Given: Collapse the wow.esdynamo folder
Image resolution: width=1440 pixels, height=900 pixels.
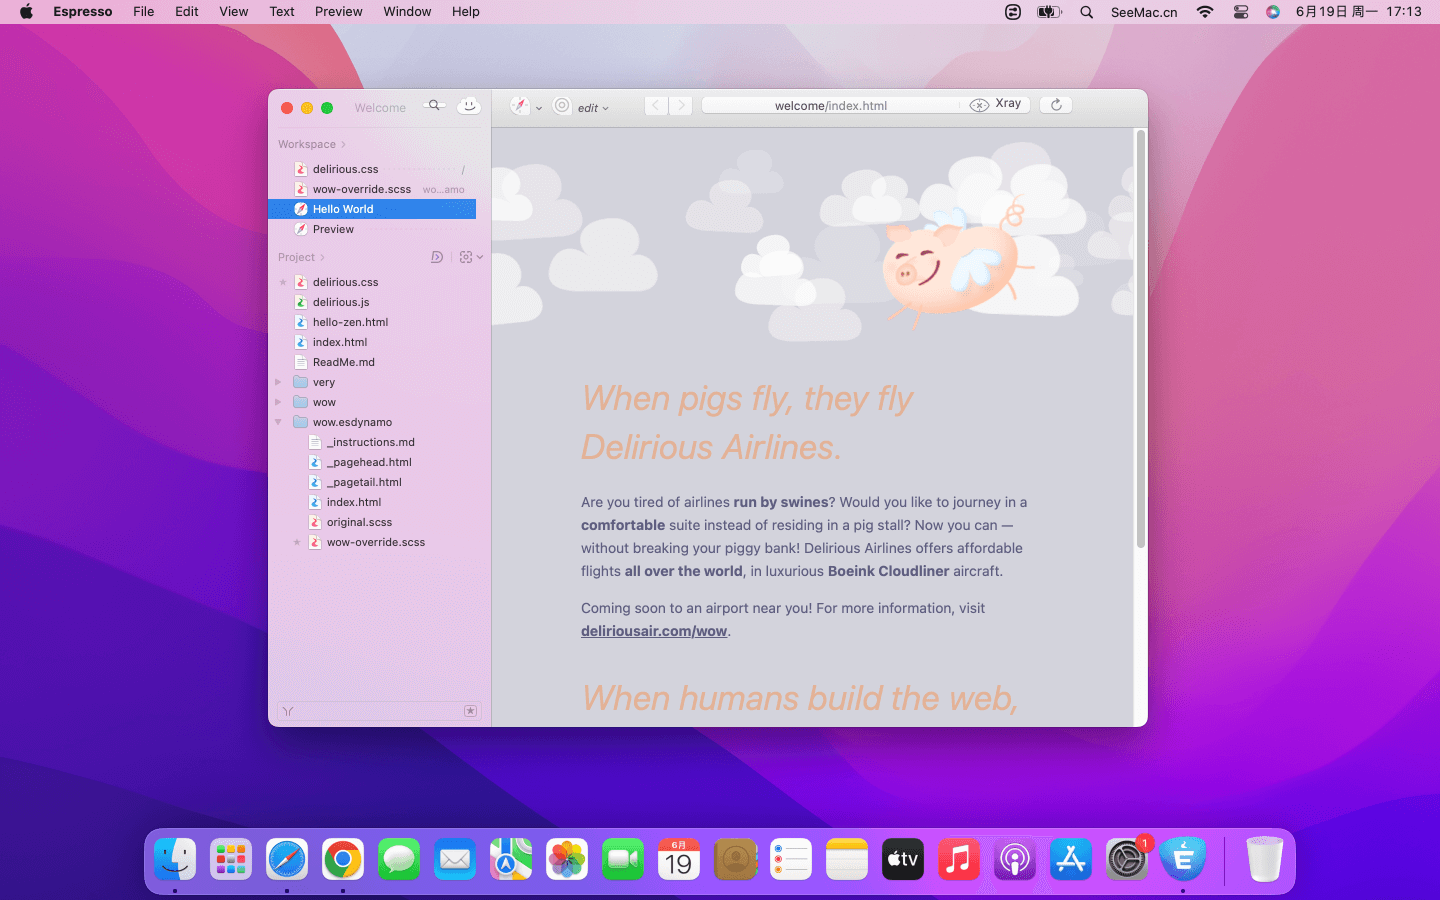Looking at the screenshot, I should (278, 422).
